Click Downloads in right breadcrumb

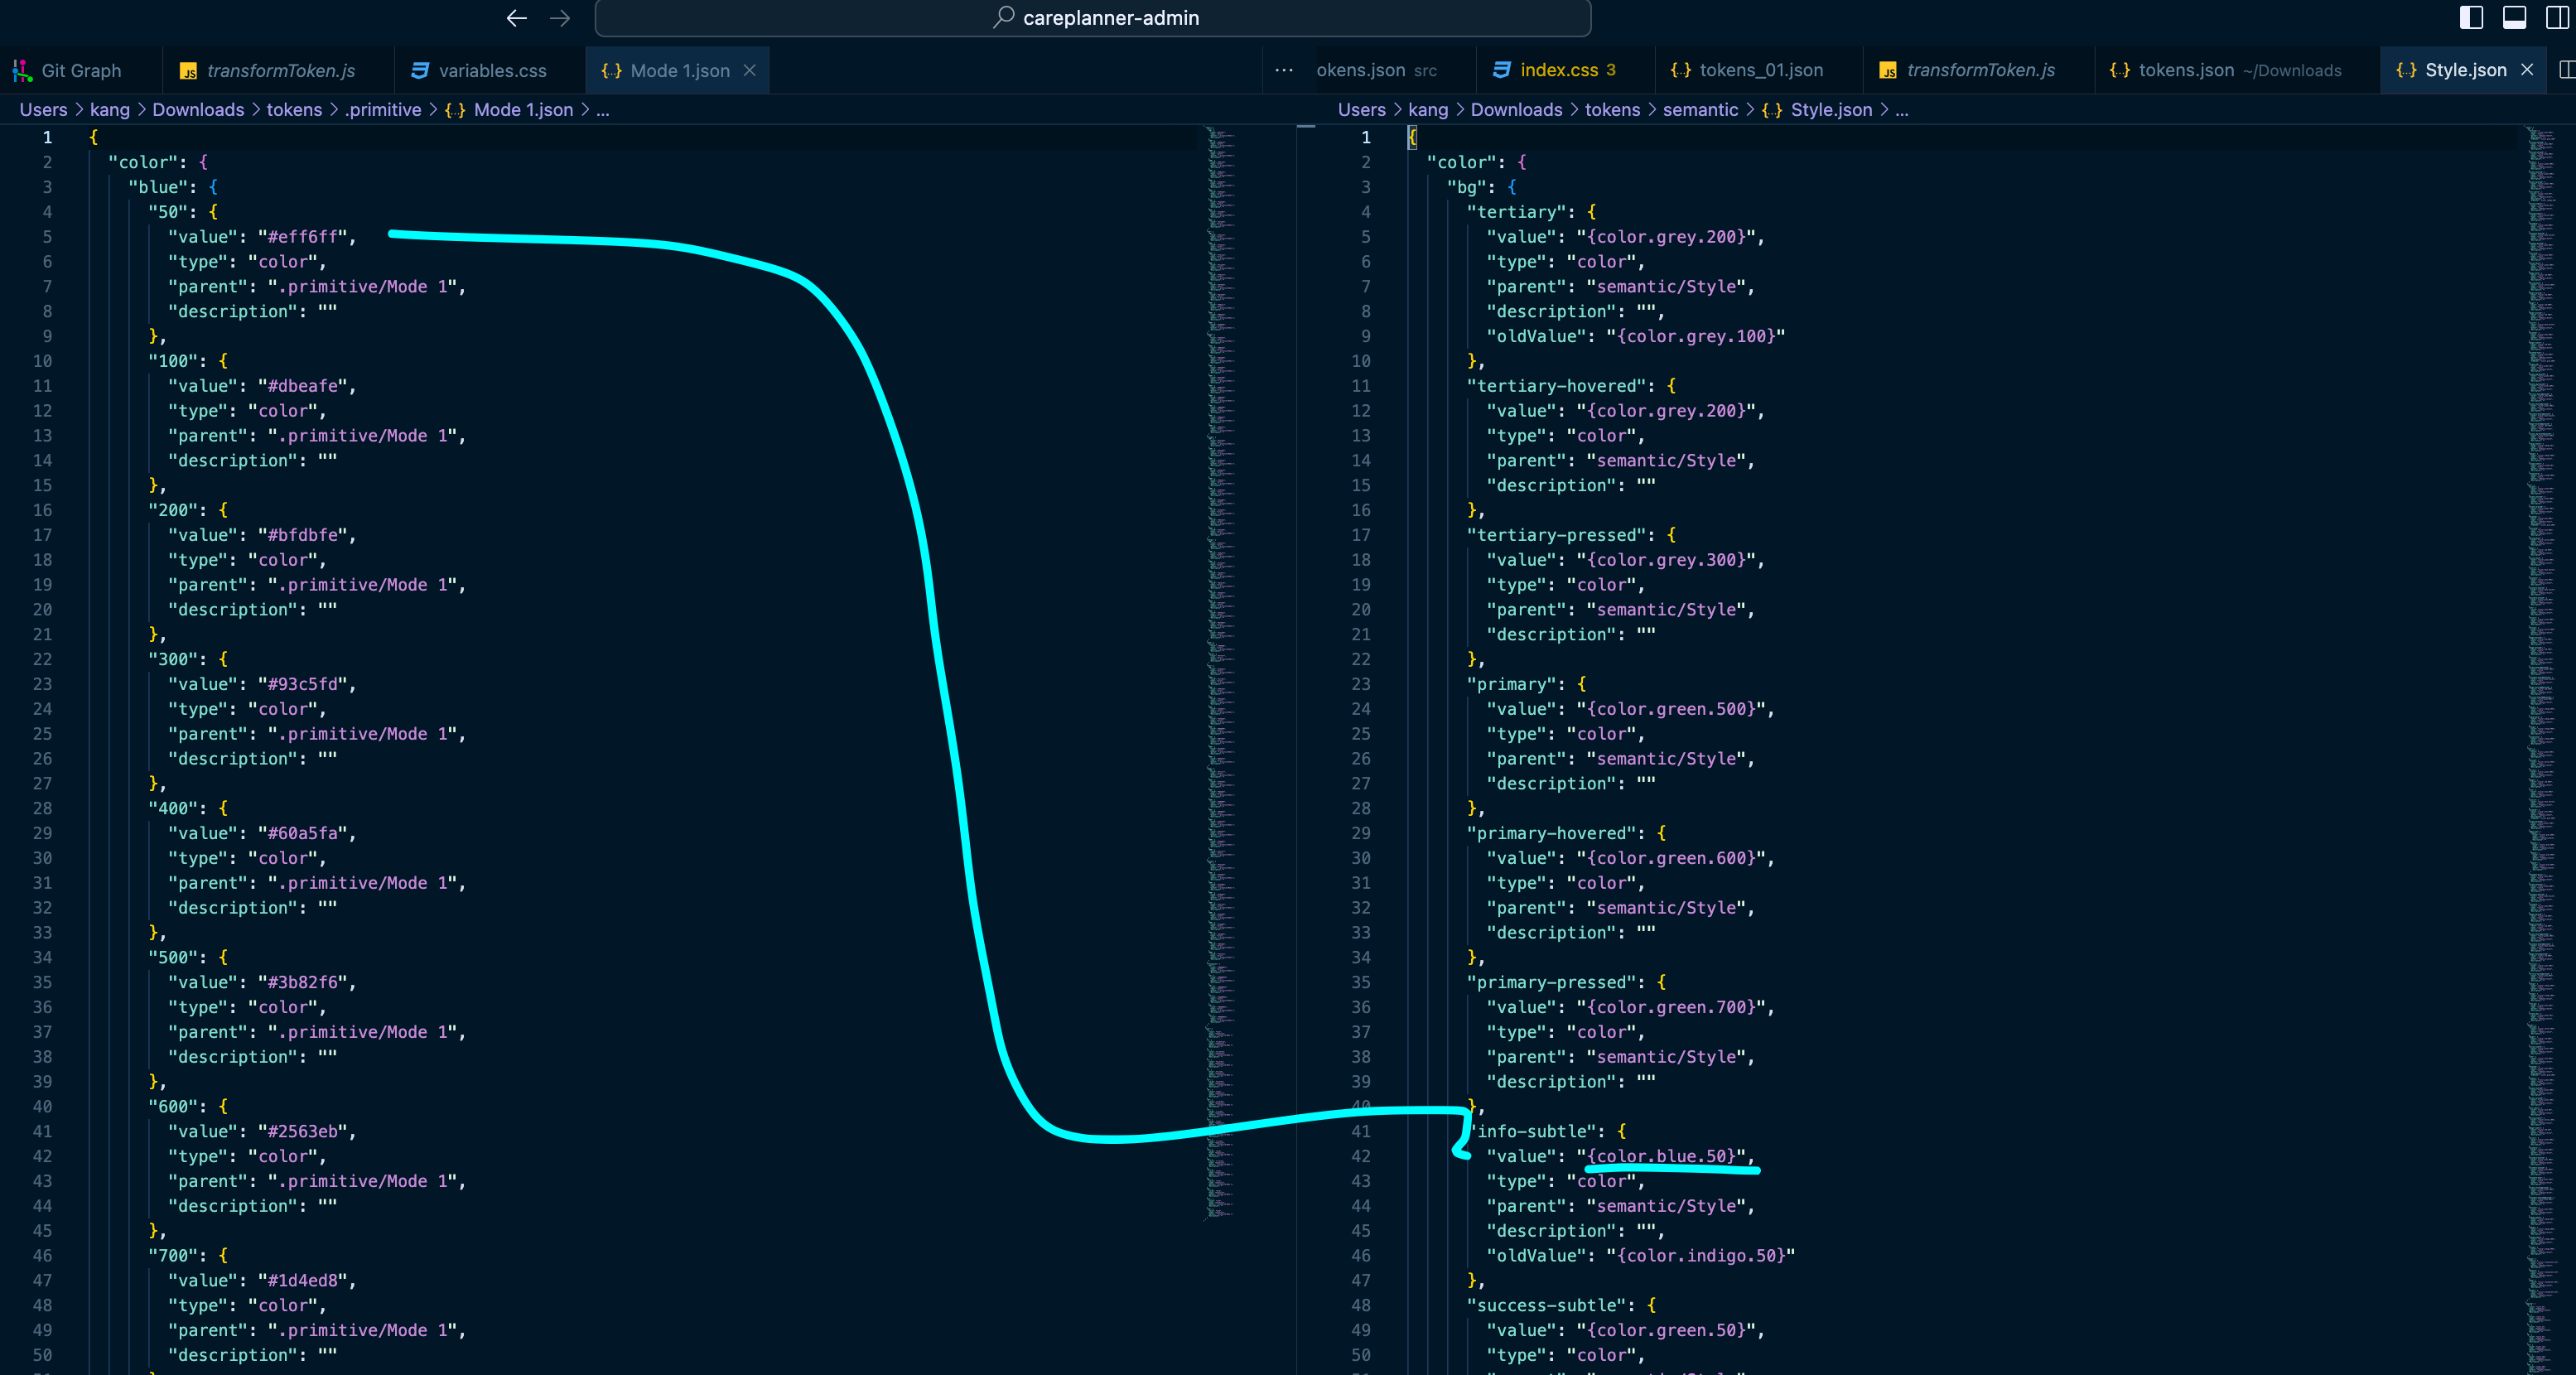pos(1516,110)
